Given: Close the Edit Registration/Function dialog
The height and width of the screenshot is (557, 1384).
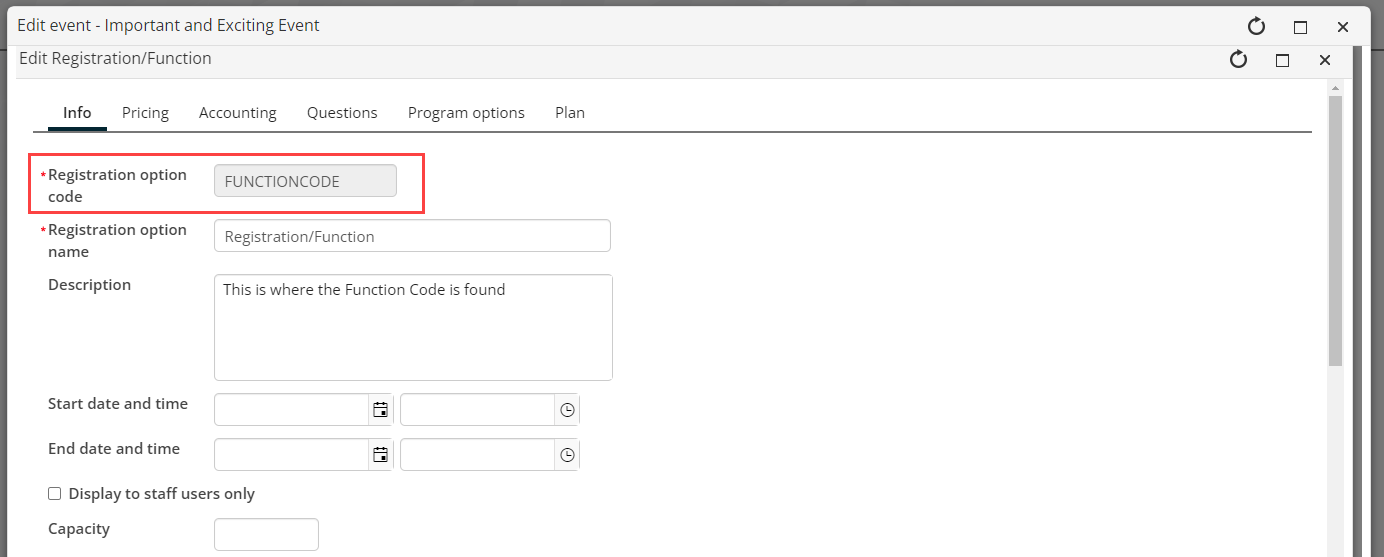Looking at the screenshot, I should click(x=1325, y=60).
